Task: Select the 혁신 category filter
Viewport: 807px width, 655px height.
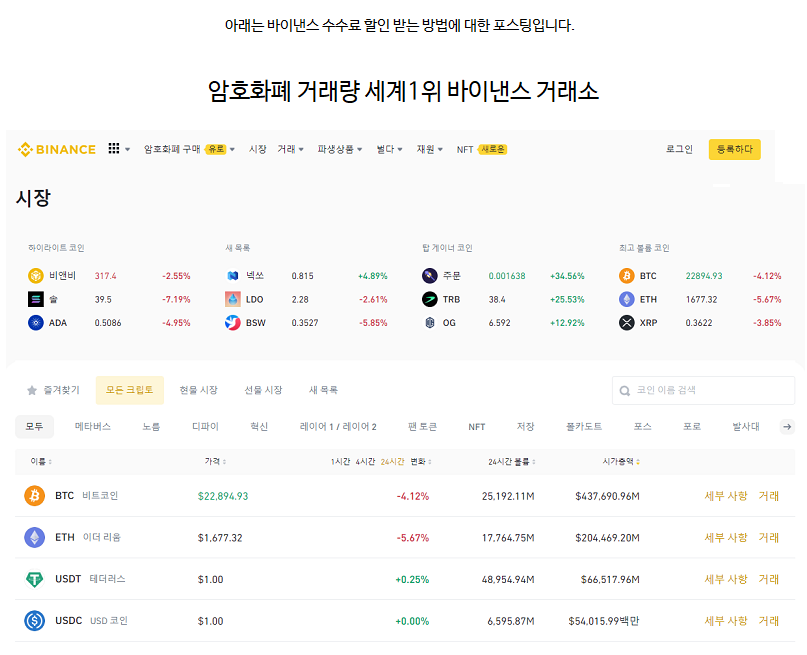Action: tap(259, 427)
